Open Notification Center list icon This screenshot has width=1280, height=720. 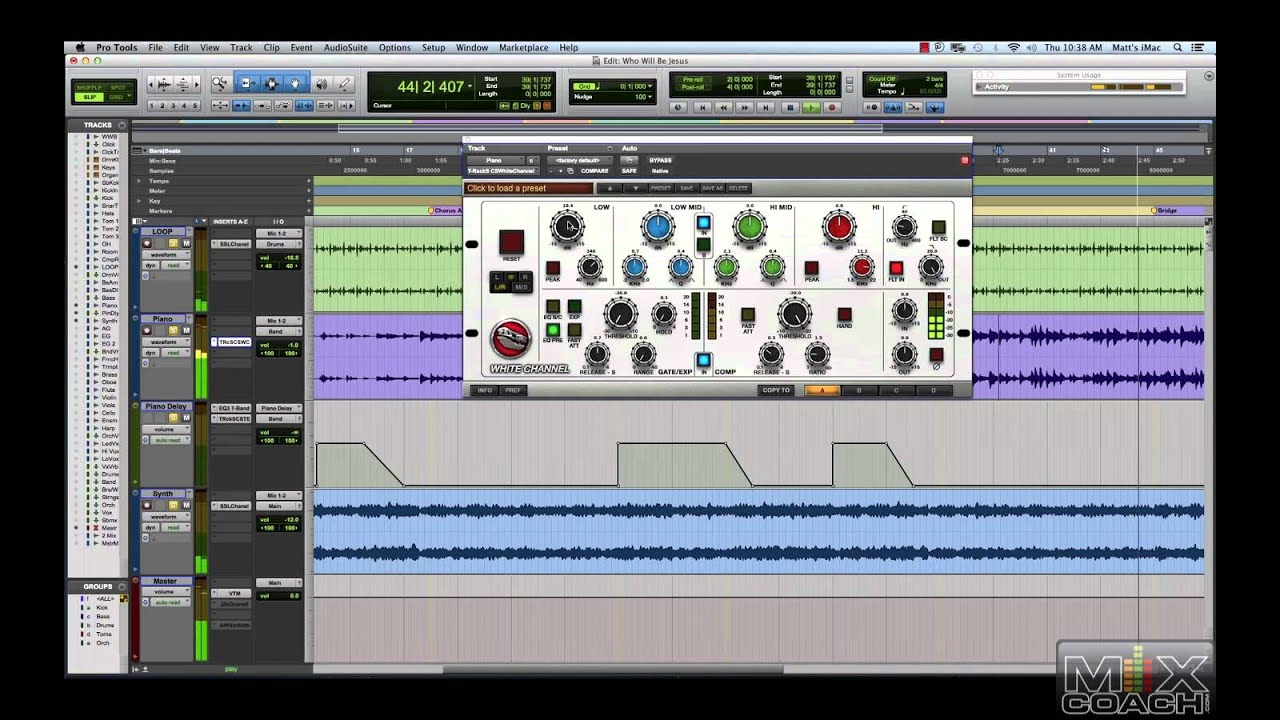(1198, 47)
